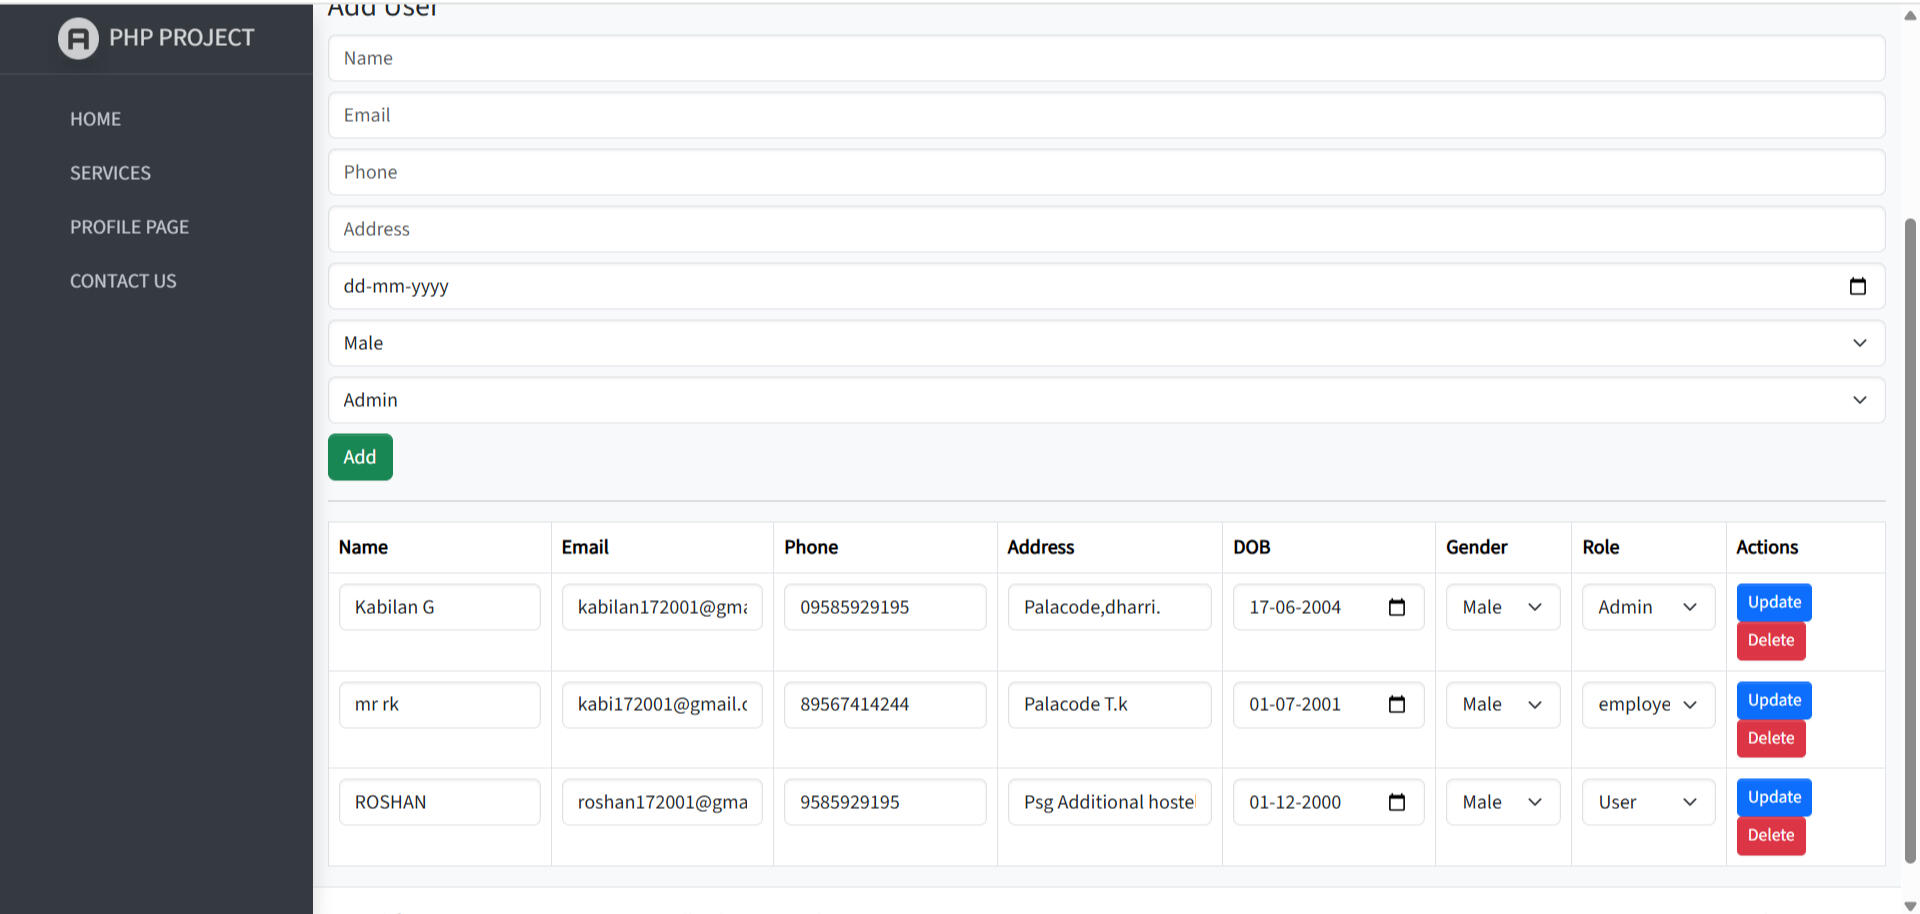
Task: Edit the phone field 9585929195
Action: pos(885,802)
